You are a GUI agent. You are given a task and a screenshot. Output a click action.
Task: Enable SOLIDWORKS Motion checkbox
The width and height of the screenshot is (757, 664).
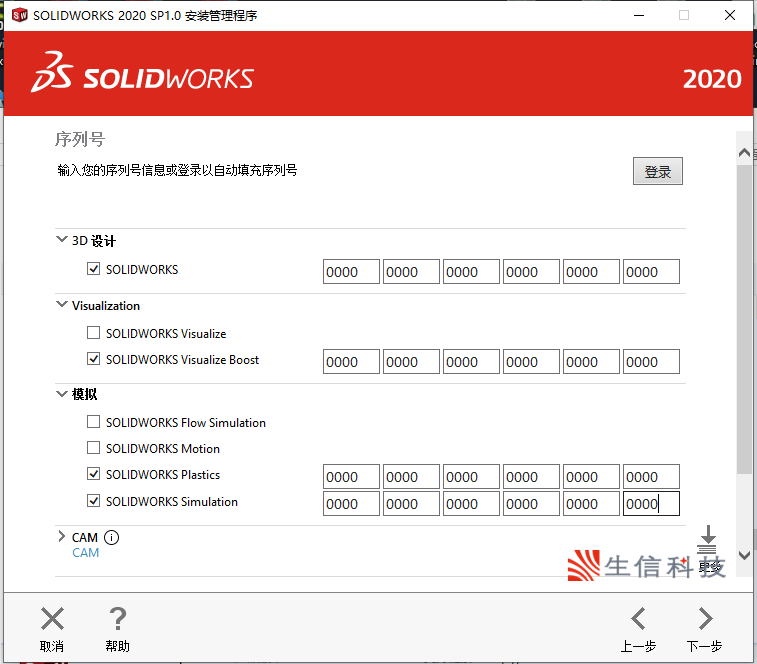pyautogui.click(x=93, y=448)
